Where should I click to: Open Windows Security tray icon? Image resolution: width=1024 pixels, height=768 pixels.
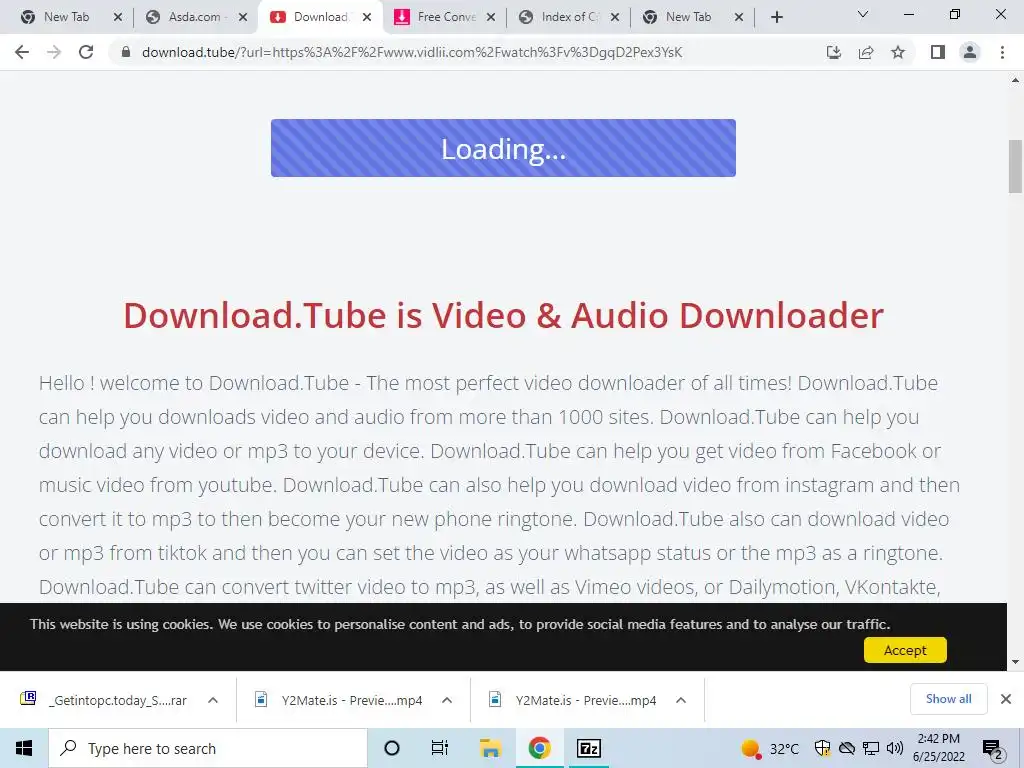tap(822, 748)
